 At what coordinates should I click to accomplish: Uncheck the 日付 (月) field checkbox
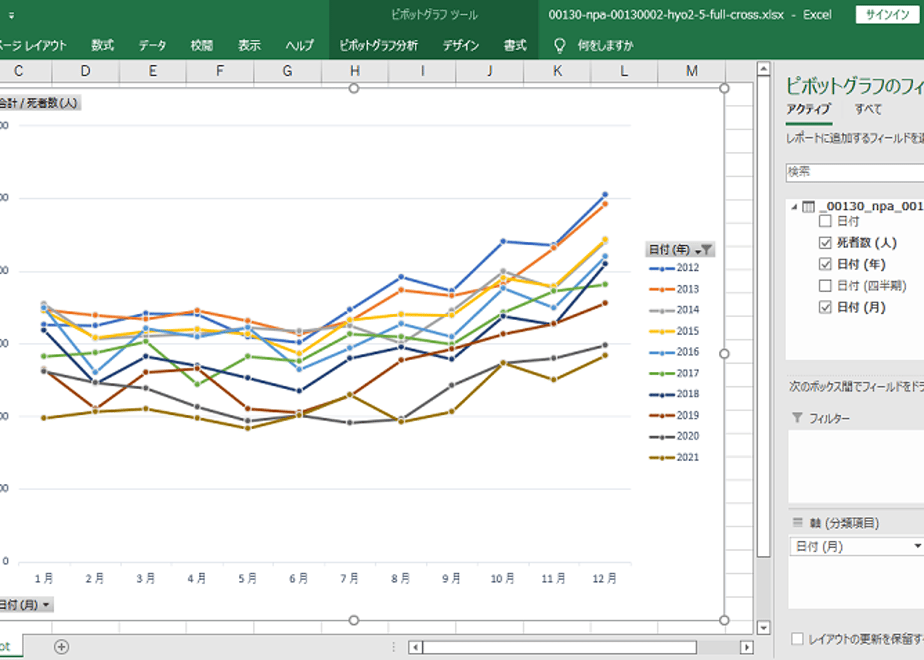click(x=825, y=307)
